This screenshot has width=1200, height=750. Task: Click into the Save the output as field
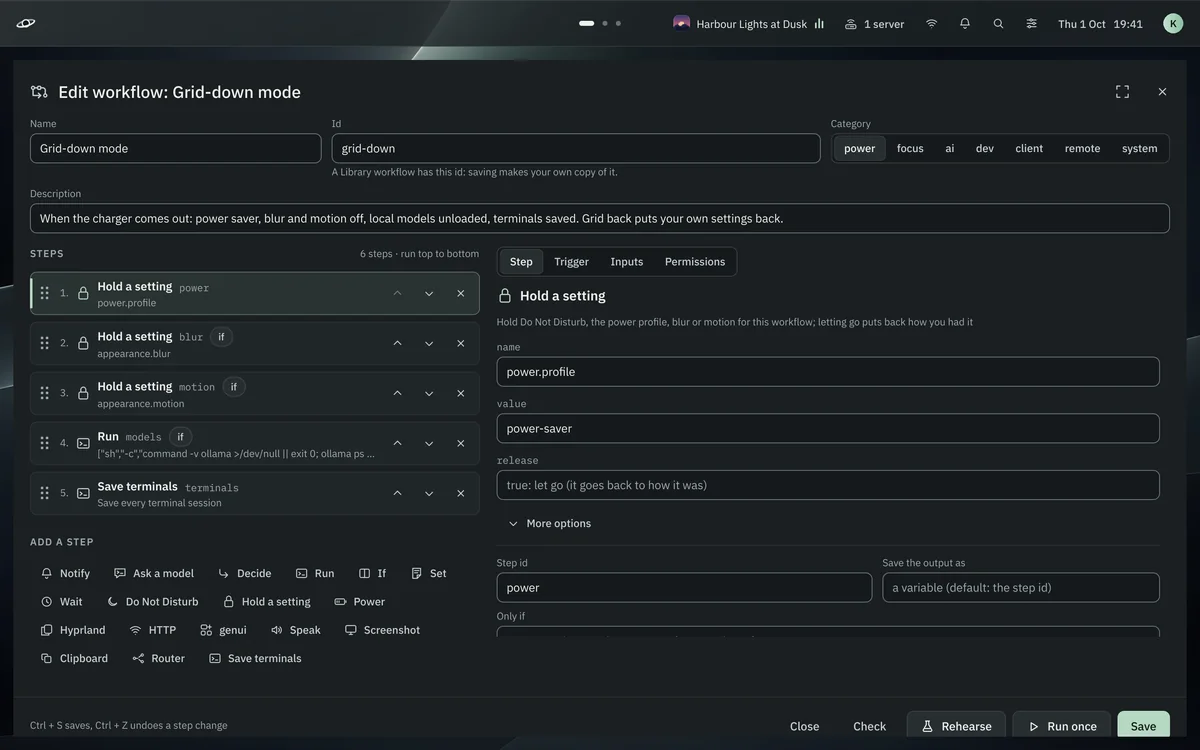coord(1021,587)
